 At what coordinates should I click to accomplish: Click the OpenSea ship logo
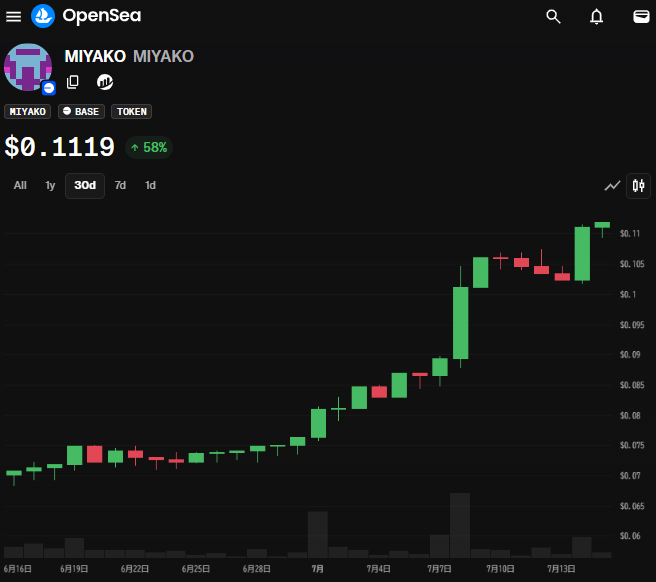pos(43,16)
